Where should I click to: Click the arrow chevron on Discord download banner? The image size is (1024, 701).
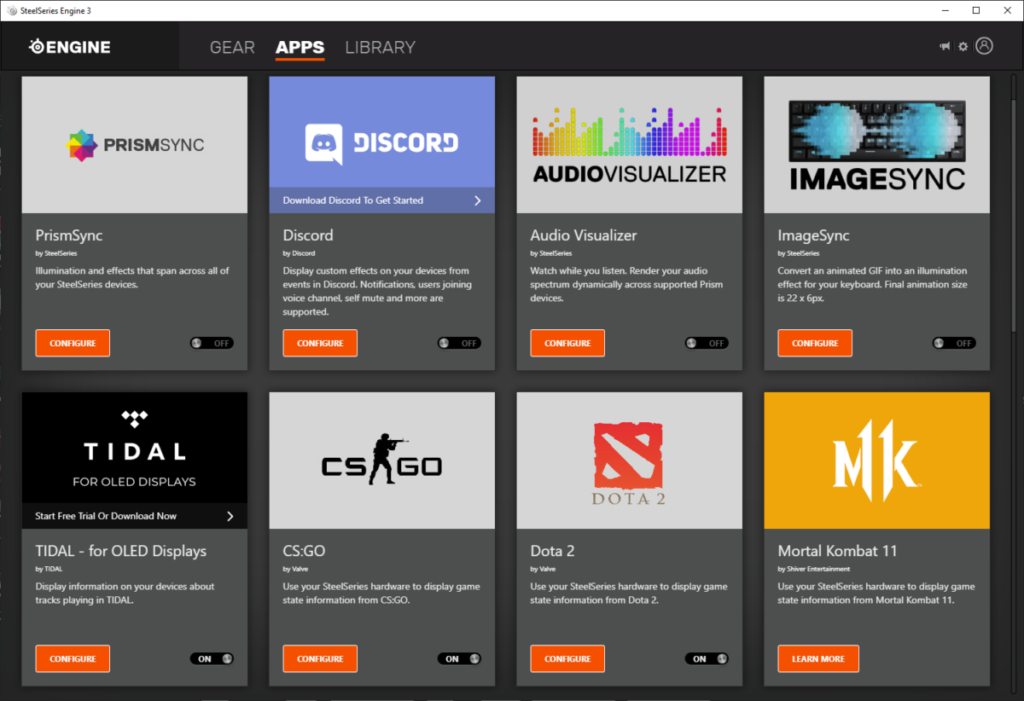click(x=477, y=201)
